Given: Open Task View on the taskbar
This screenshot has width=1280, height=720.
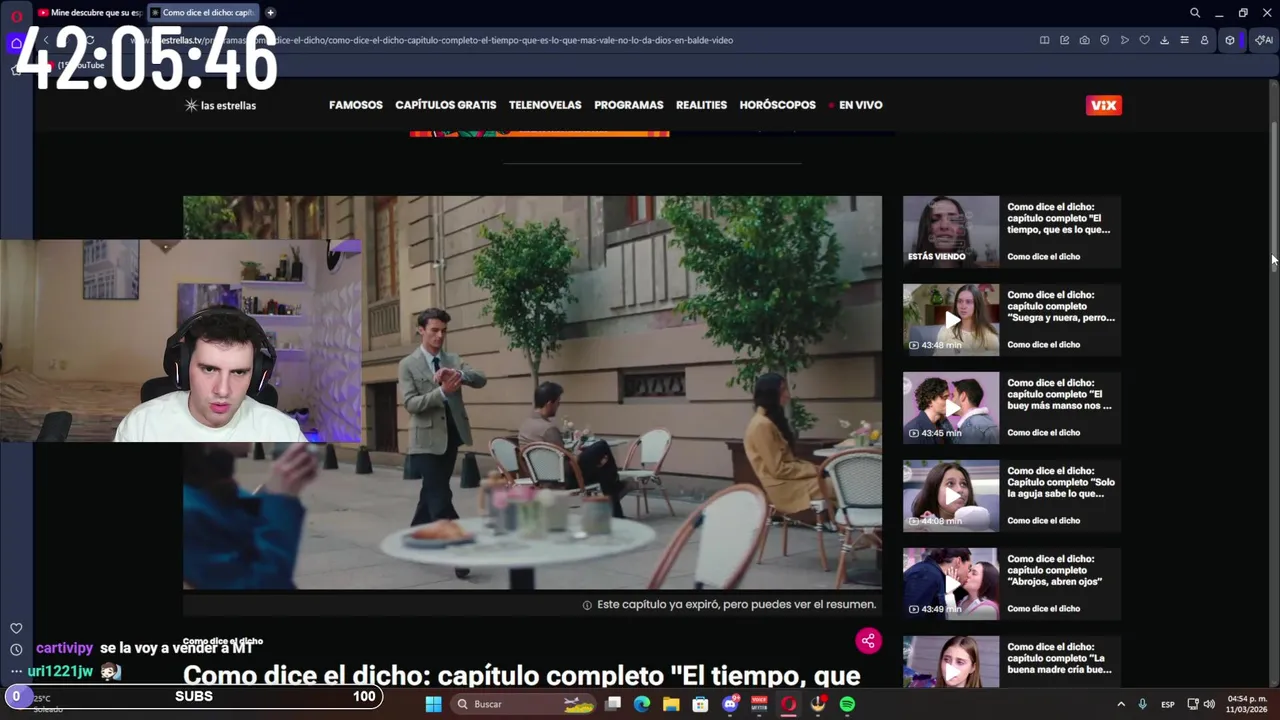Looking at the screenshot, I should pos(614,704).
